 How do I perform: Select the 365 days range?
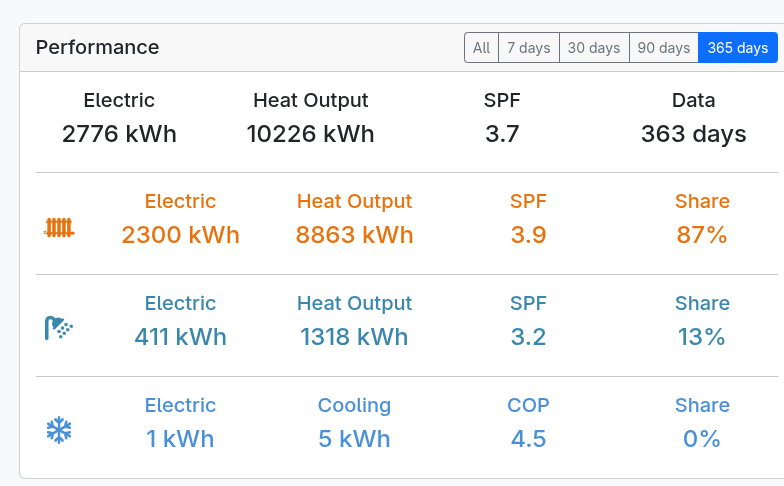click(738, 48)
